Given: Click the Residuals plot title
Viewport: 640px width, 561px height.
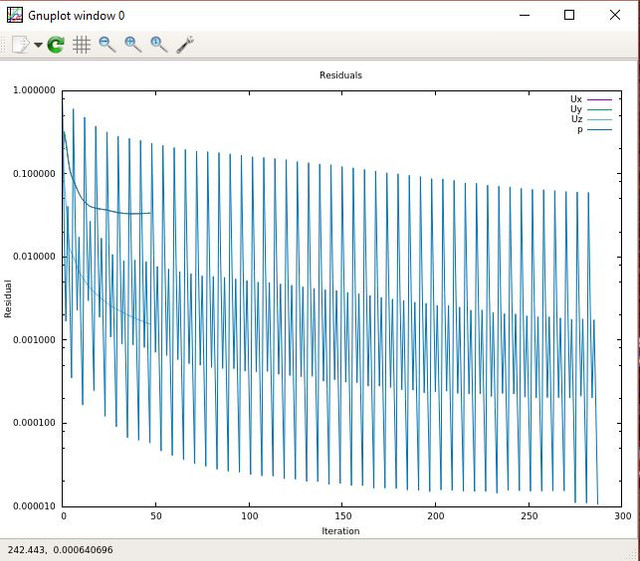Looking at the screenshot, I should (x=340, y=75).
